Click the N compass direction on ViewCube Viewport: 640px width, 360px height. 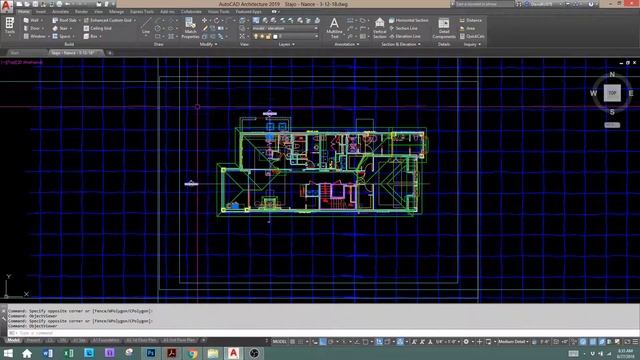612,74
